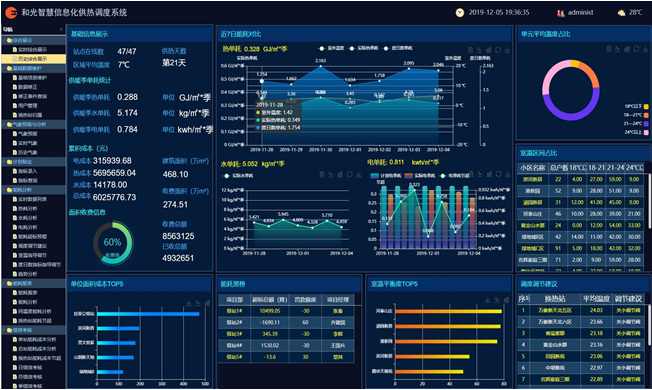Collapse navigation panel with the double-arrow
Image resolution: width=652 pixels, height=390 pixels.
61,30
